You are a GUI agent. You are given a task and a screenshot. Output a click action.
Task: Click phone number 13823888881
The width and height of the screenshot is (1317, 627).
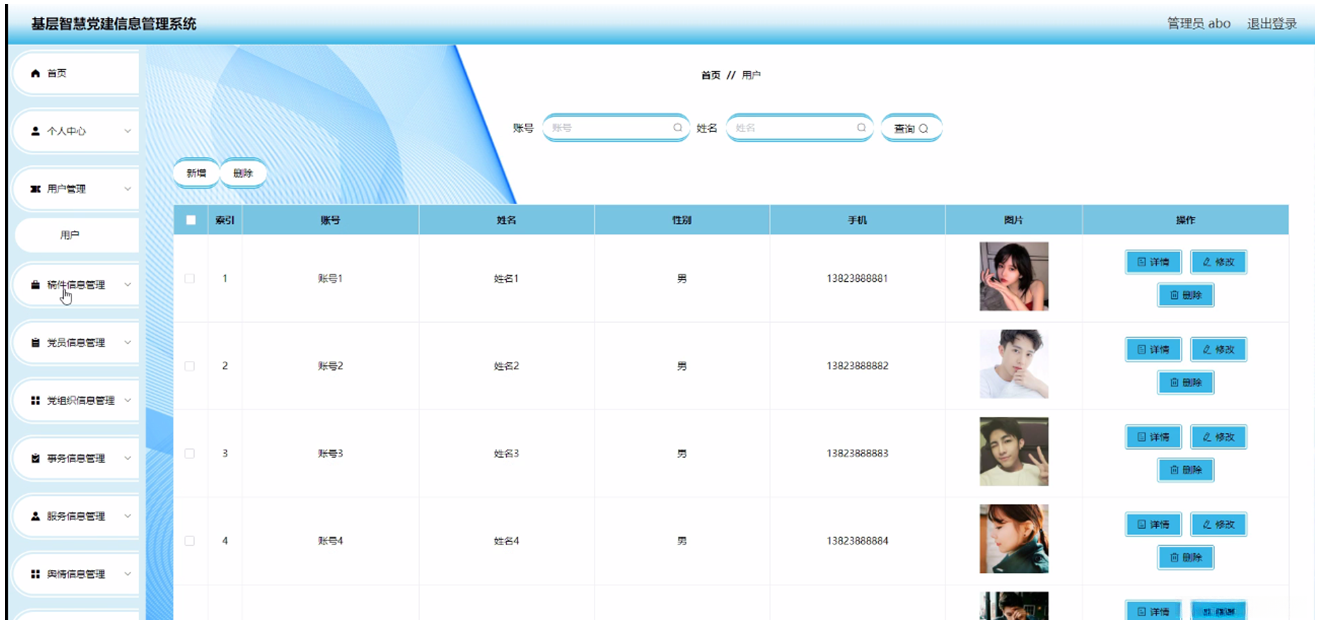(x=857, y=279)
